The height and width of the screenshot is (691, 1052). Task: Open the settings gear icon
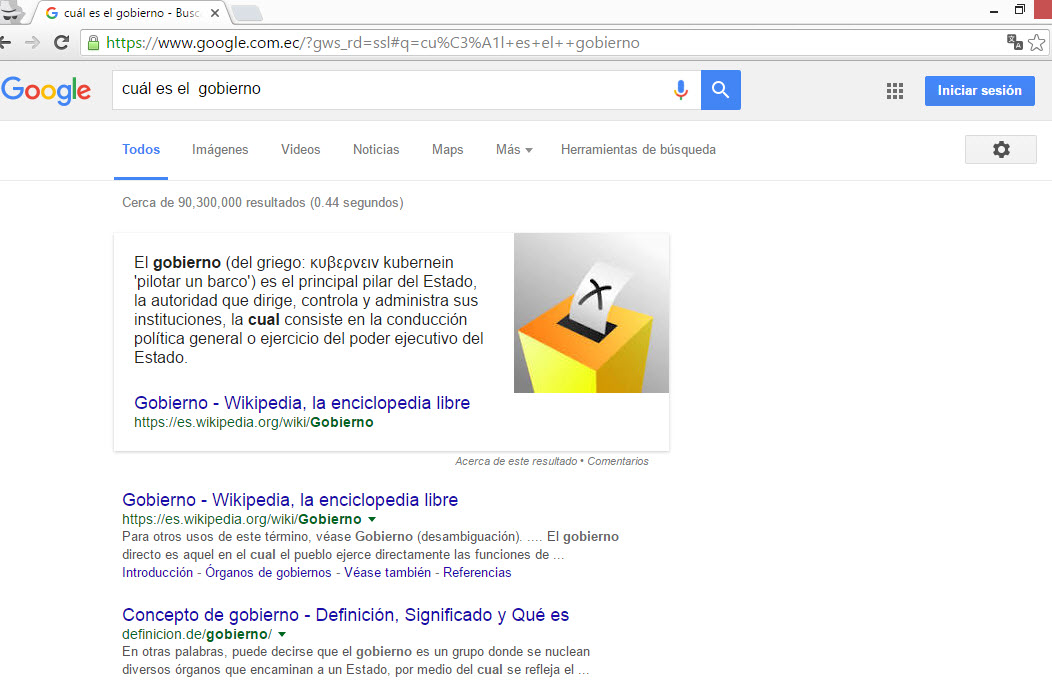tap(1000, 150)
